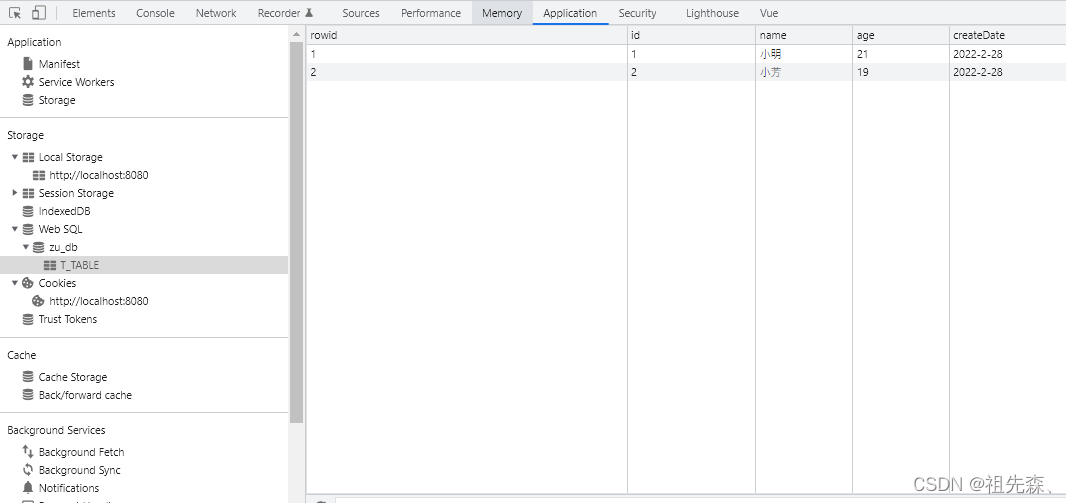
Task: Select Manifest in the Application section
Action: tap(59, 64)
